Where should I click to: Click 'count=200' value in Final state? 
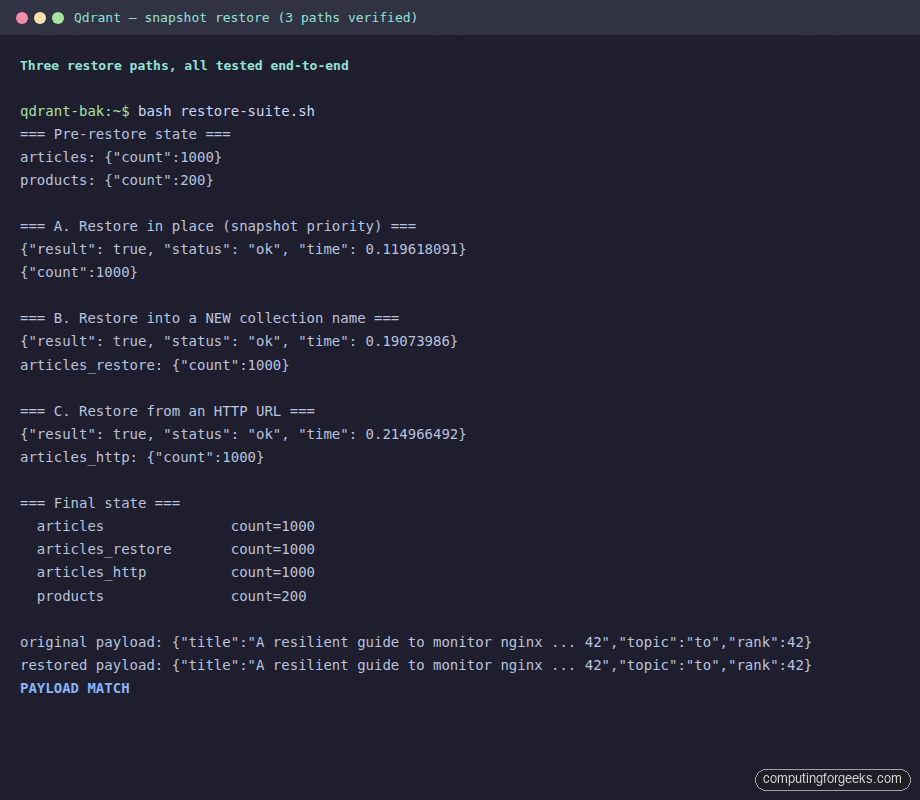tap(269, 596)
